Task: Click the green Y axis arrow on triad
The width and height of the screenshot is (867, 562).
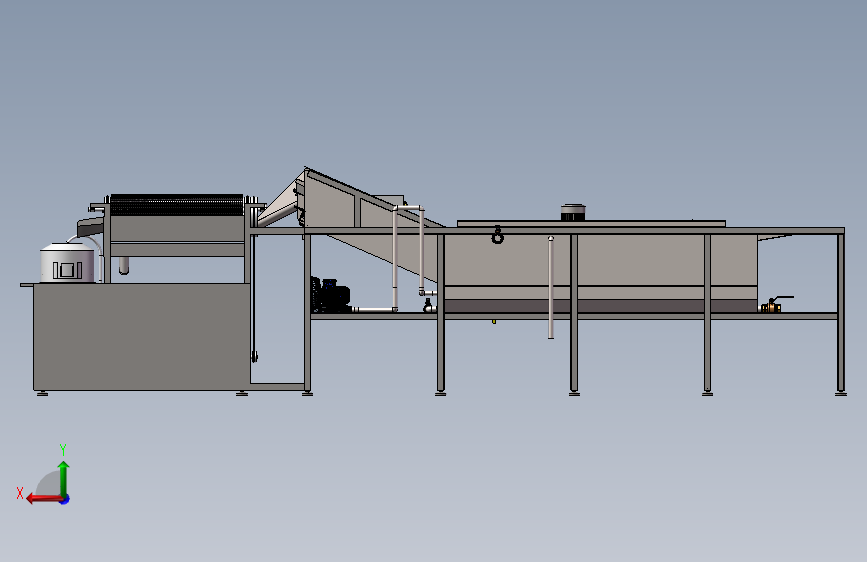Action: tap(64, 478)
